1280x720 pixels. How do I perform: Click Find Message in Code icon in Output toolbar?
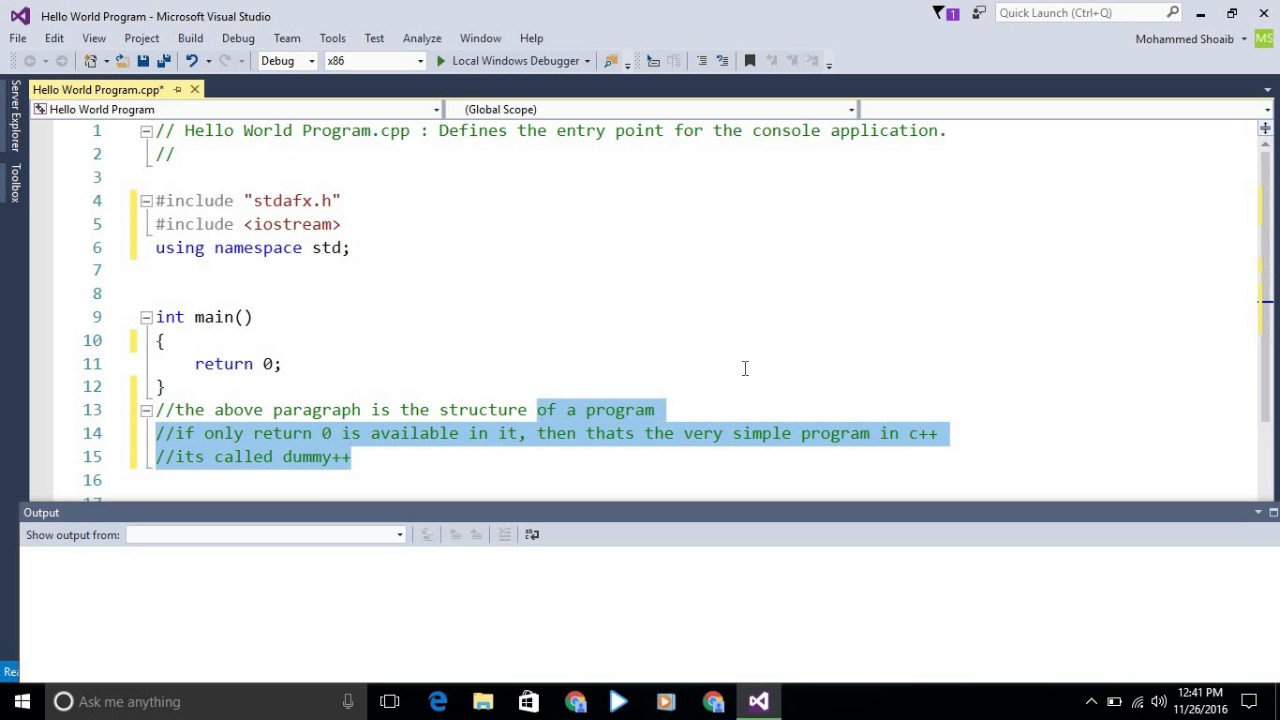pyautogui.click(x=427, y=535)
